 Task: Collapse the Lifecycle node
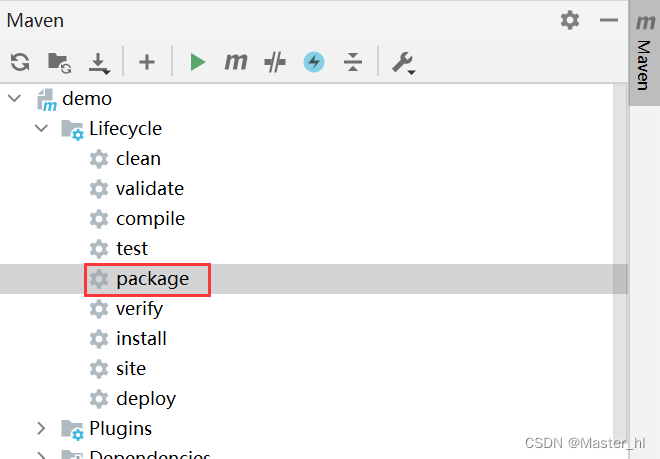click(x=41, y=128)
